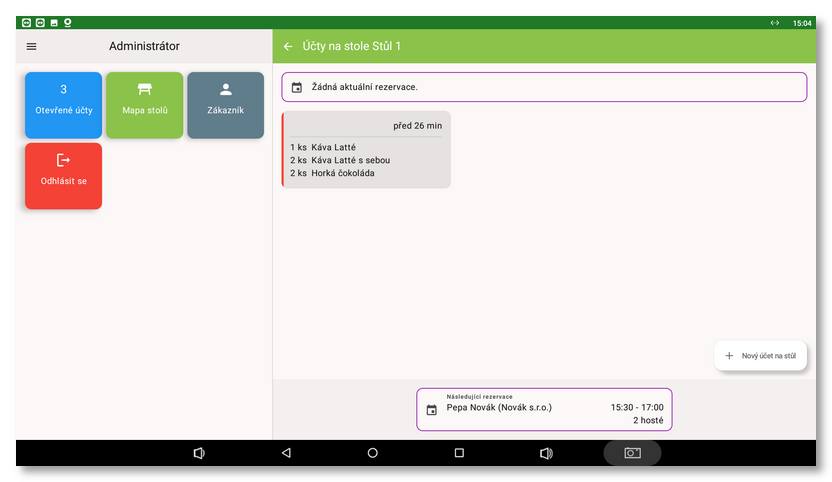
Task: Click the 1 ks Káva Latté line
Action: (323, 147)
